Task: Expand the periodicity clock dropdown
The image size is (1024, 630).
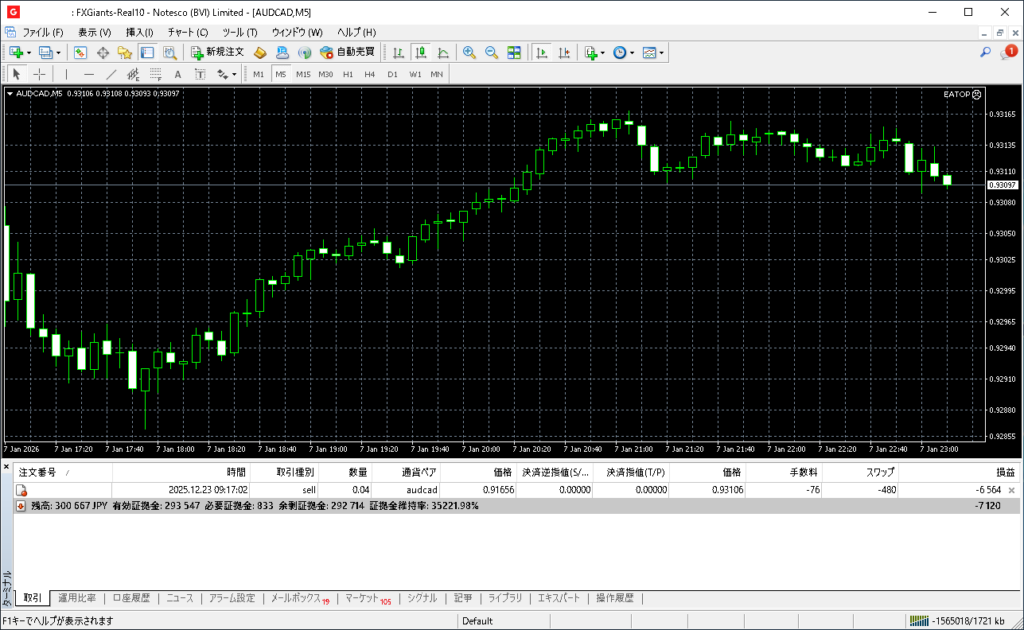Action: tap(632, 53)
